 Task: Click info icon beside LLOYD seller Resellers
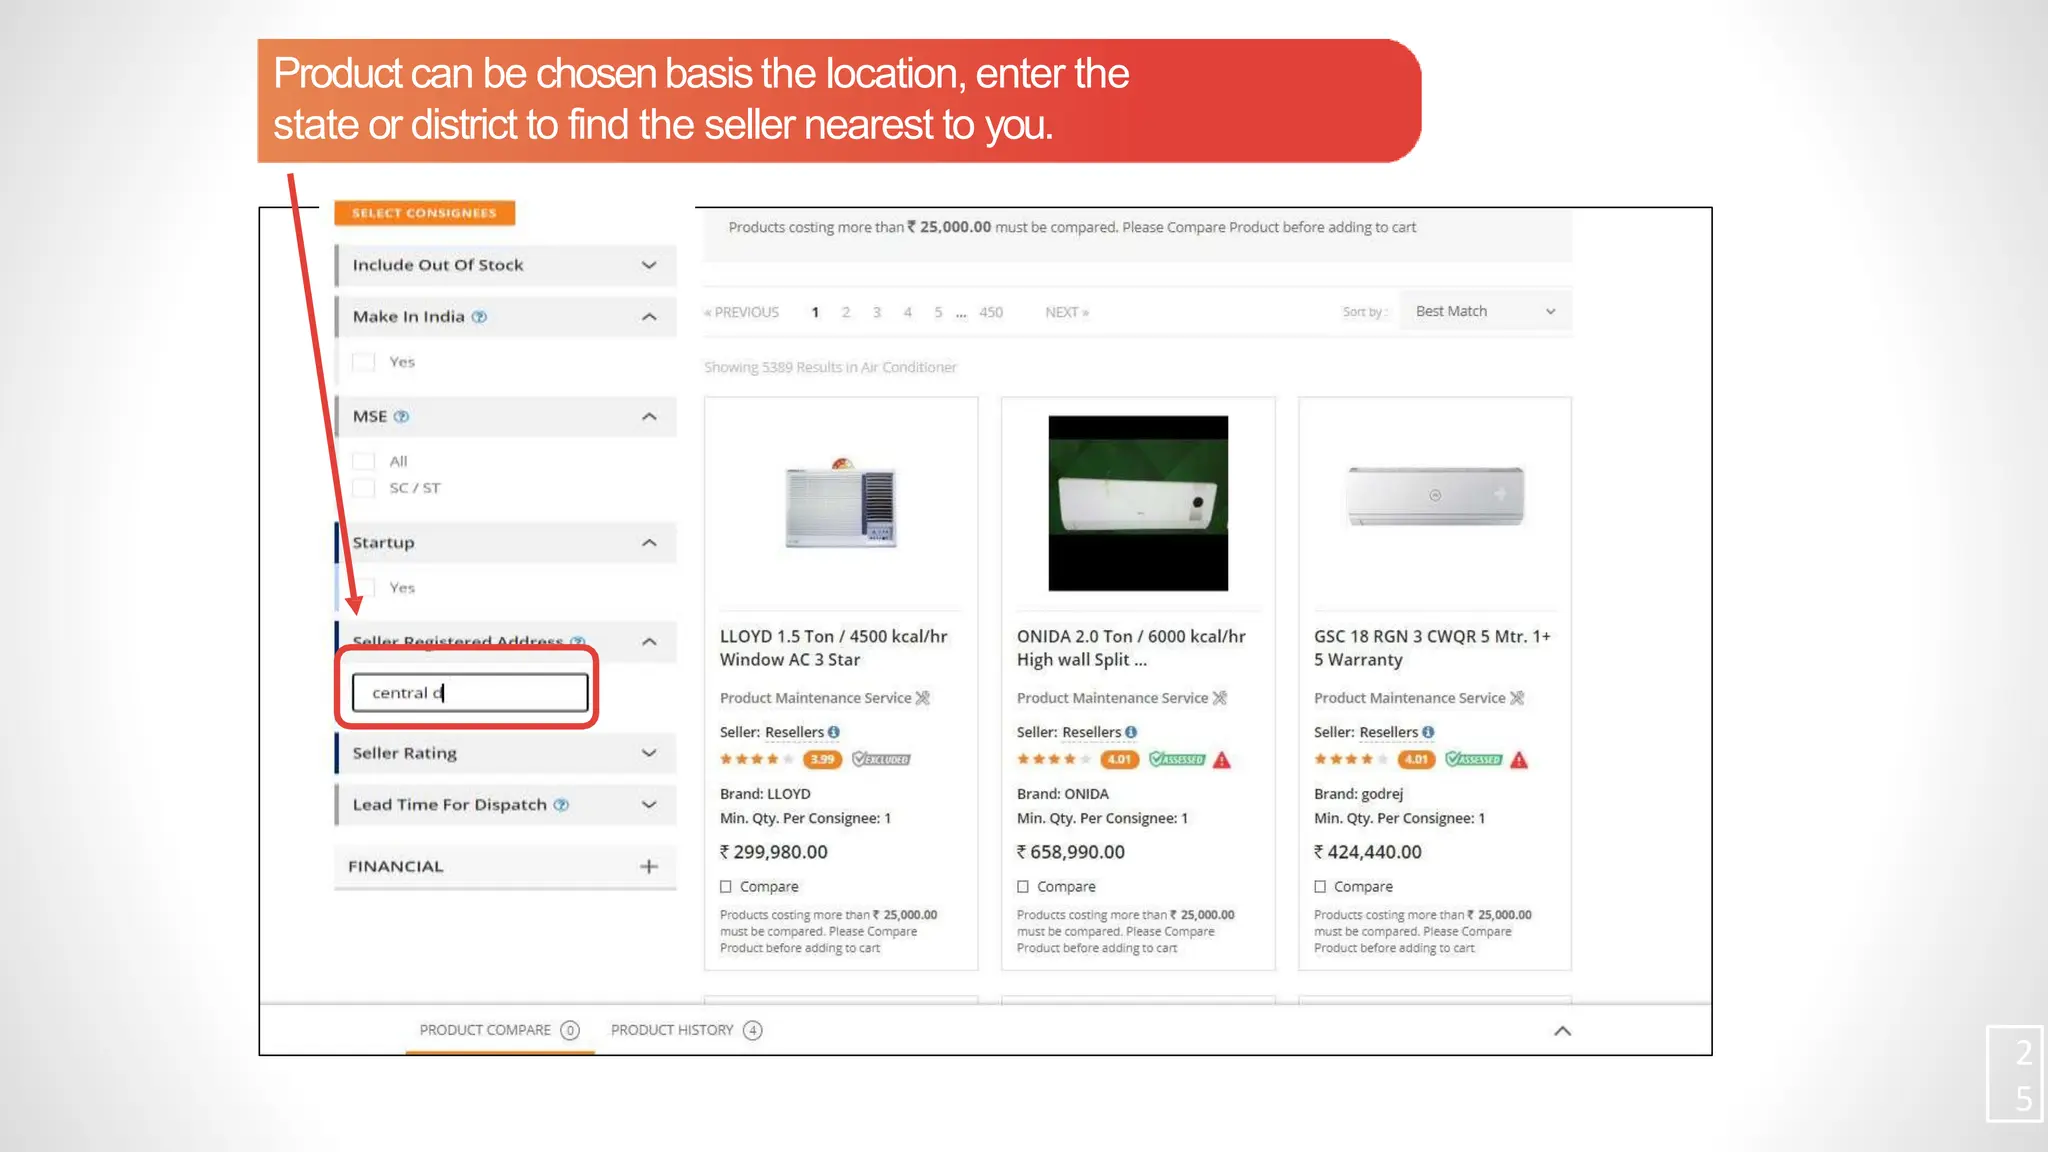(x=834, y=732)
